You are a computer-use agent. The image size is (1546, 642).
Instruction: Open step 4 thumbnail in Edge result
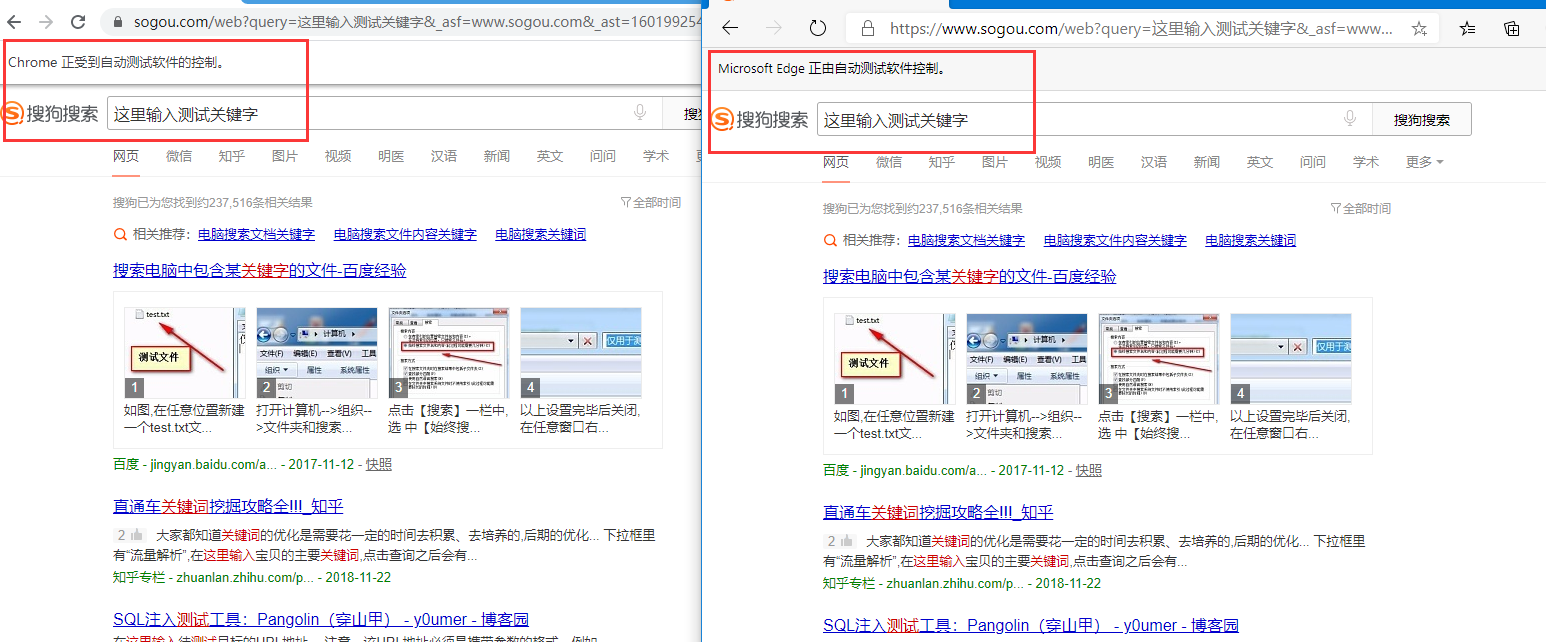click(x=1291, y=359)
